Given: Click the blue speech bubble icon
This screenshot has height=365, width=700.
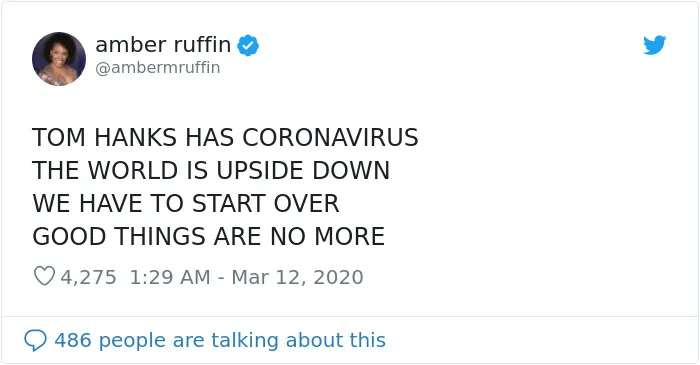Looking at the screenshot, I should coord(35,340).
